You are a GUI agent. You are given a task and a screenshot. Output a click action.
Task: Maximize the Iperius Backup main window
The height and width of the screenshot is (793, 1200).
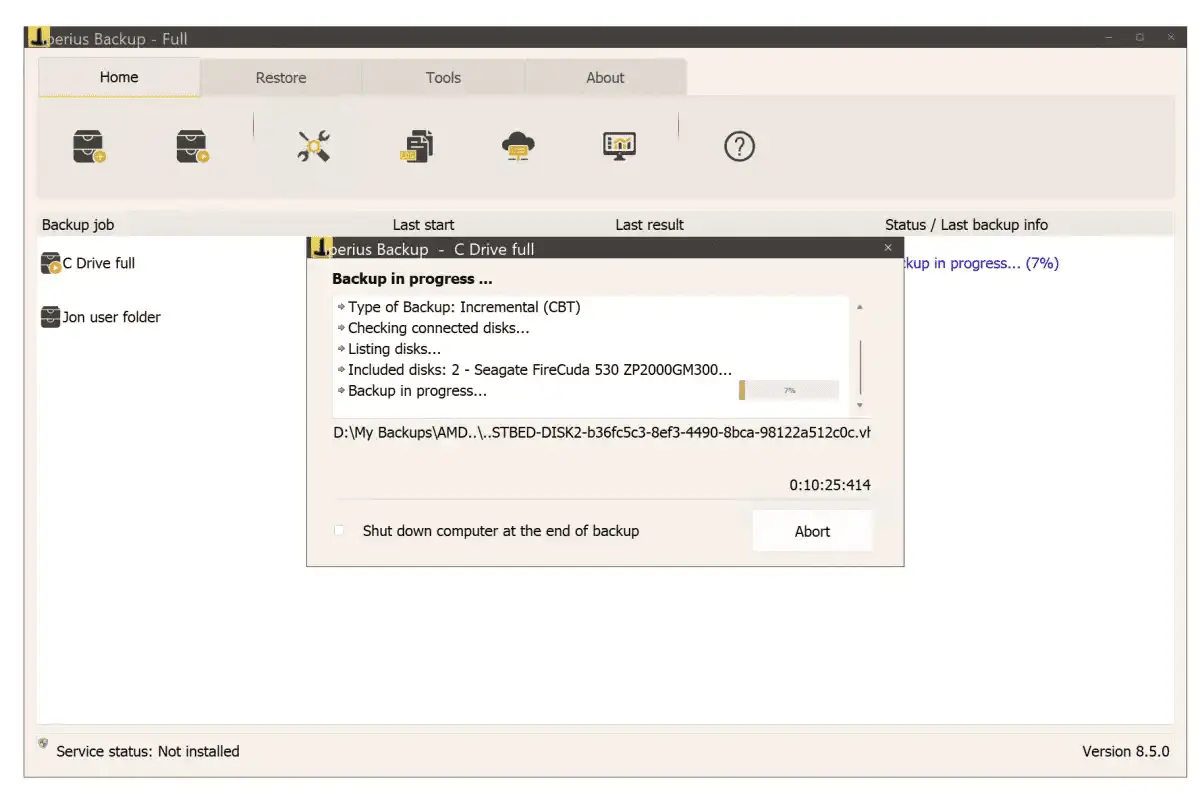1139,38
